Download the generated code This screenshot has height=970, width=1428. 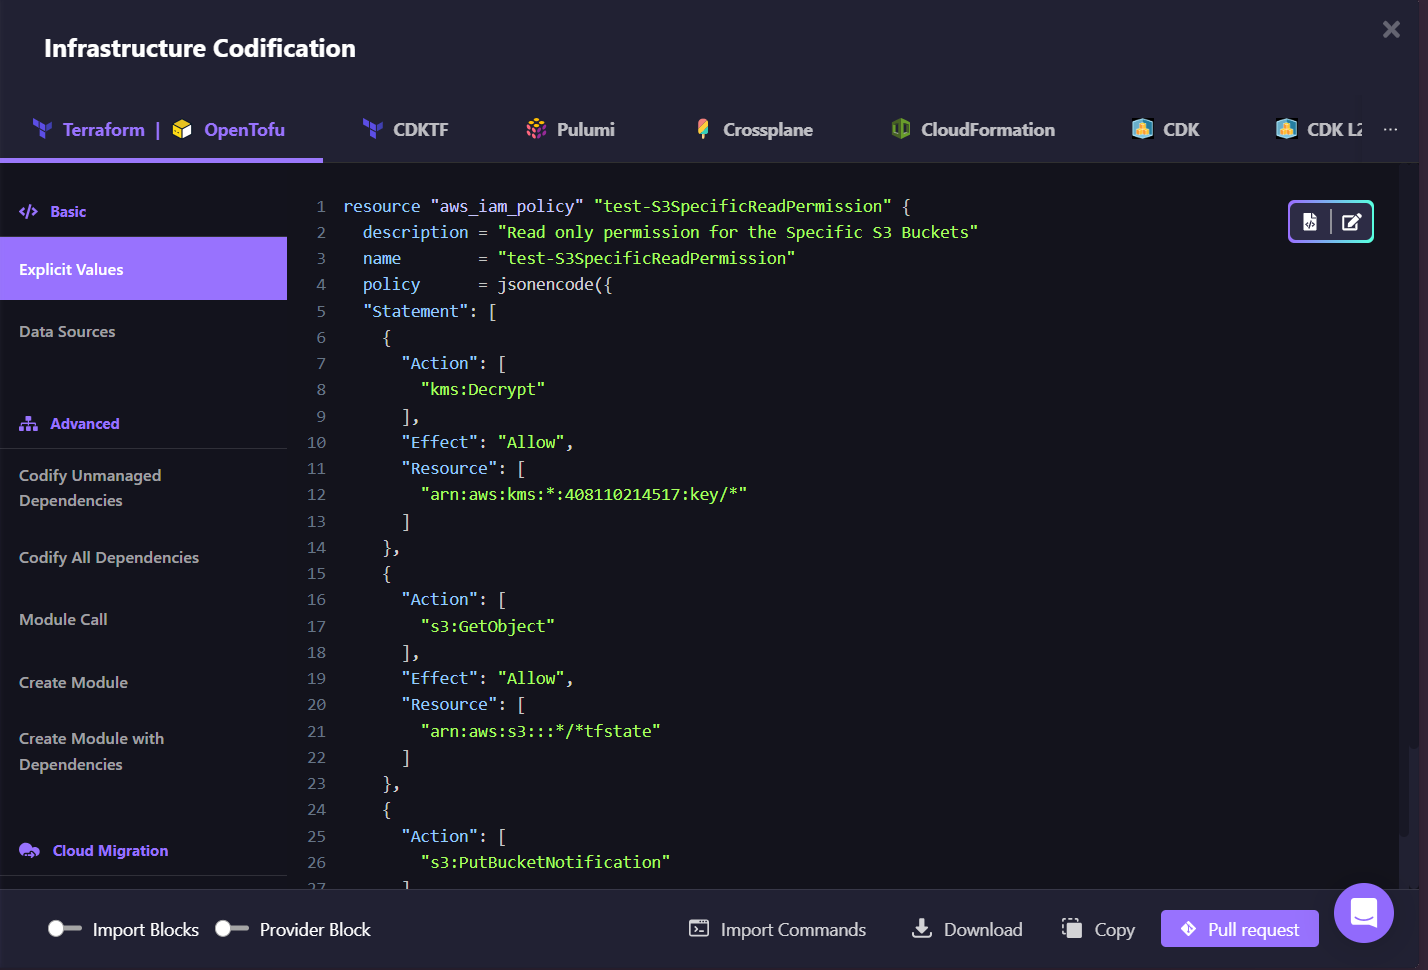point(967,929)
